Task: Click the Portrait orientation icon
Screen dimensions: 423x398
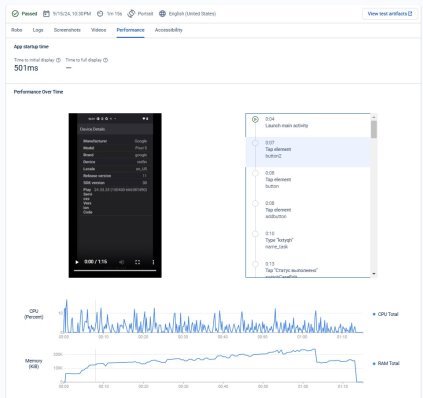Action: pos(131,14)
